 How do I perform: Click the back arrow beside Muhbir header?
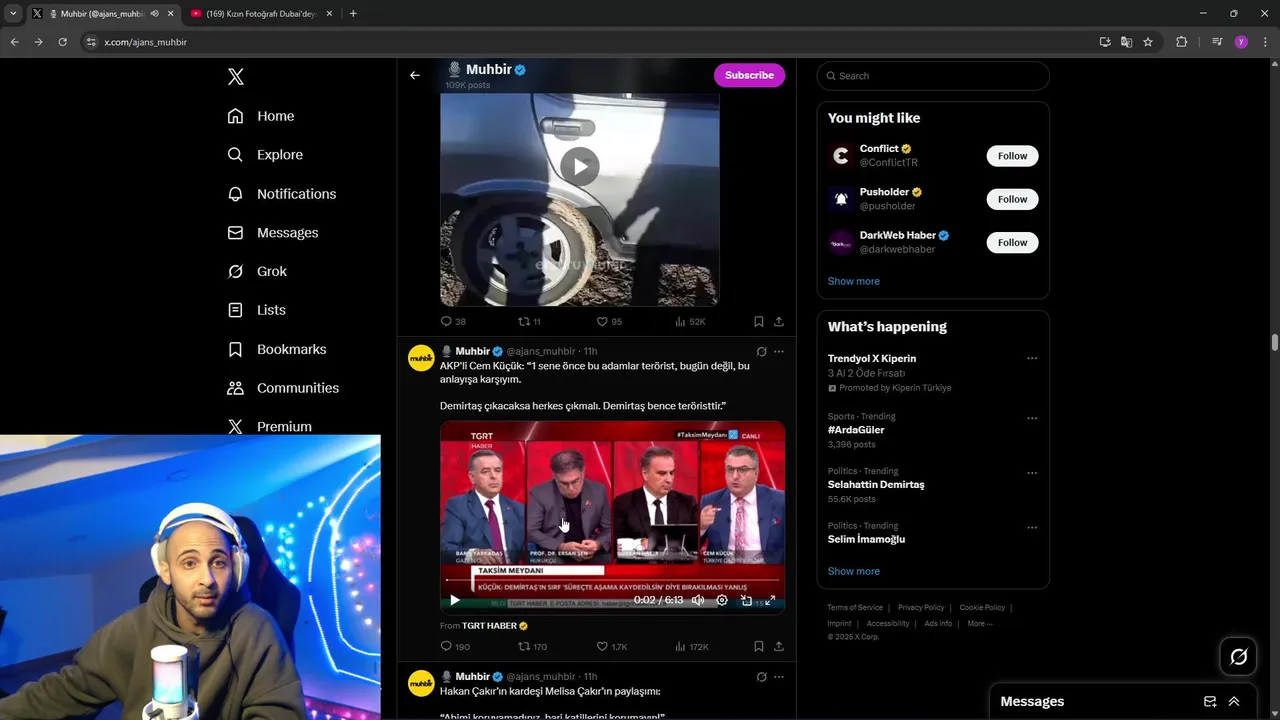click(x=415, y=75)
